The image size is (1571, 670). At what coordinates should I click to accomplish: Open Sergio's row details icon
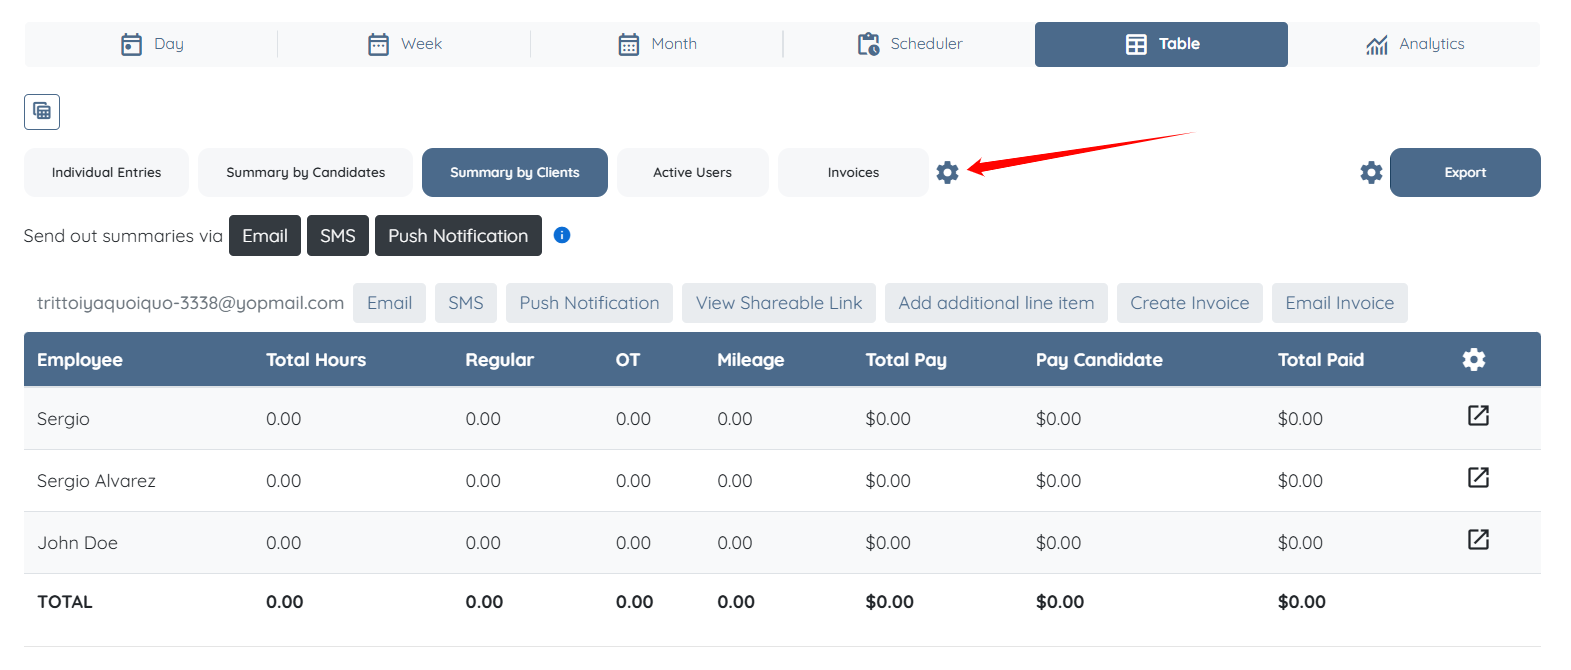pos(1478,416)
